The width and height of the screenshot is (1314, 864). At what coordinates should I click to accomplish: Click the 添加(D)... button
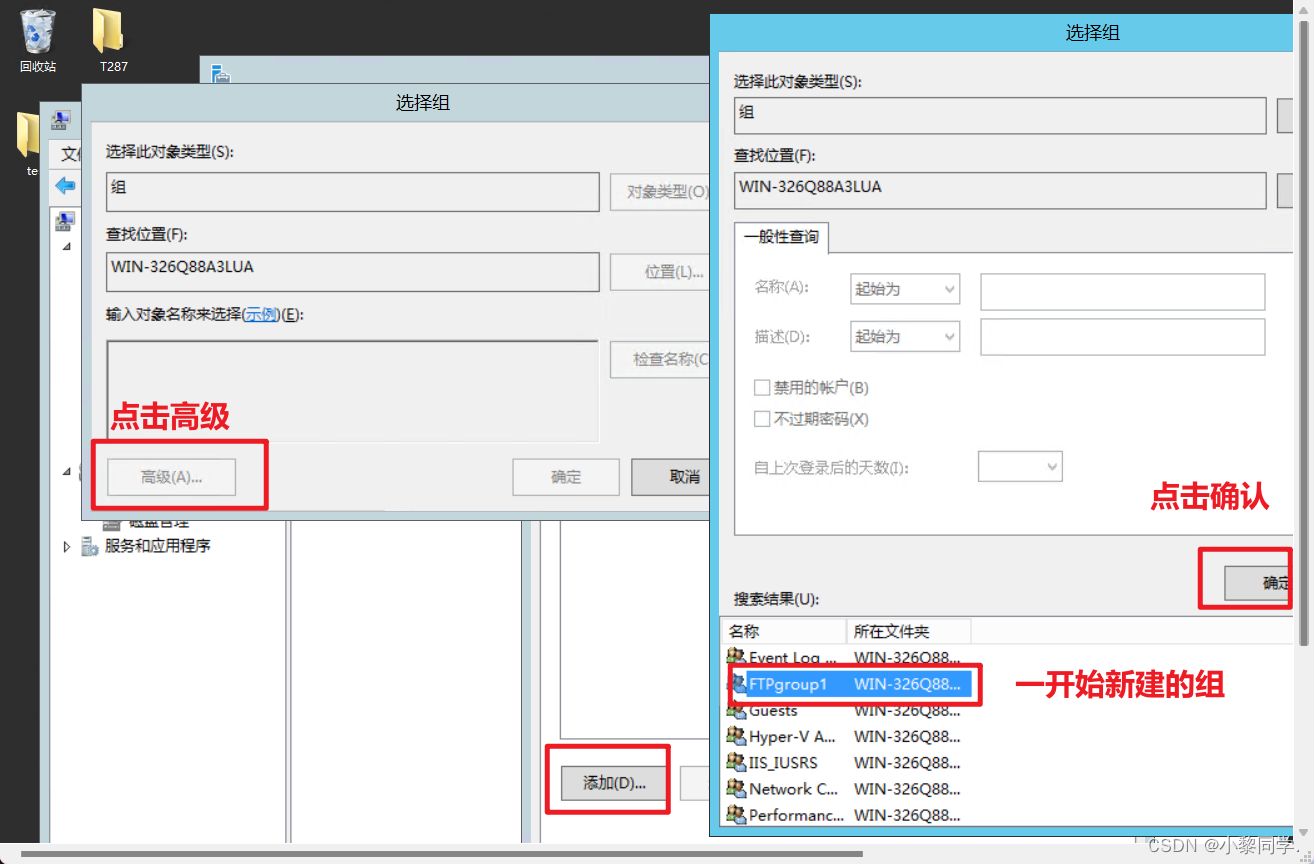pos(615,783)
